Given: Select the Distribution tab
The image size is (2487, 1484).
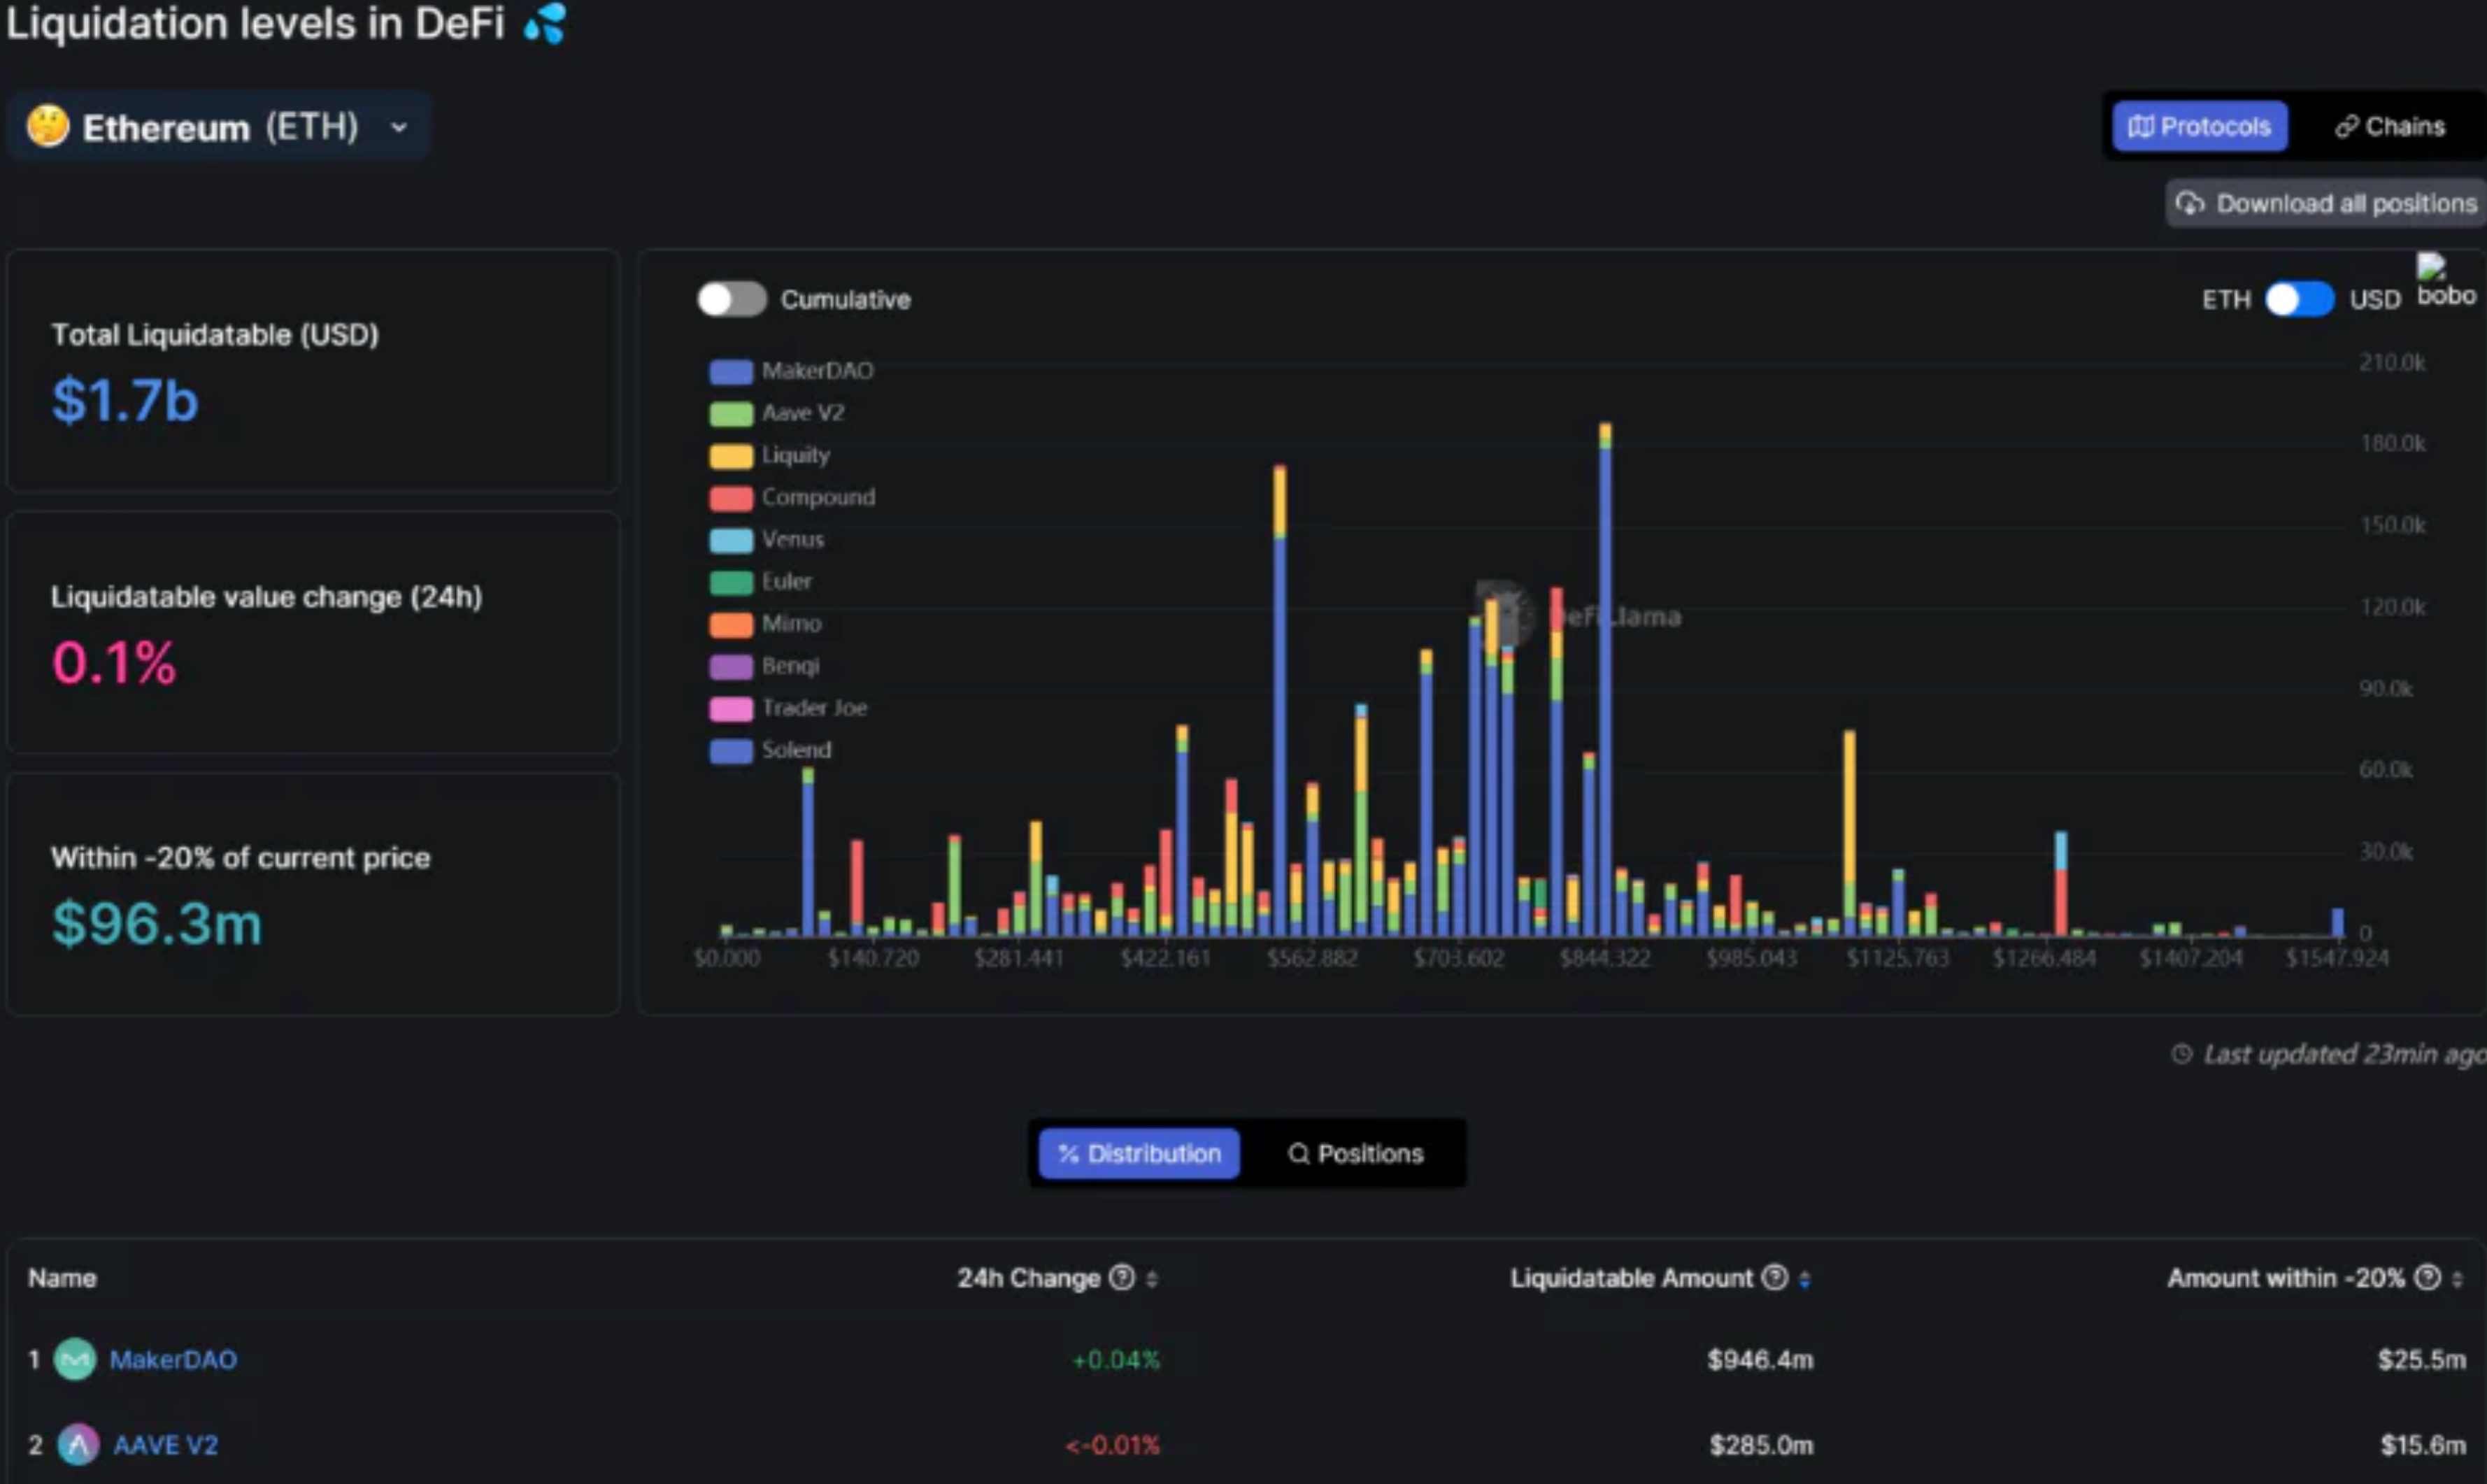Looking at the screenshot, I should (1139, 1153).
